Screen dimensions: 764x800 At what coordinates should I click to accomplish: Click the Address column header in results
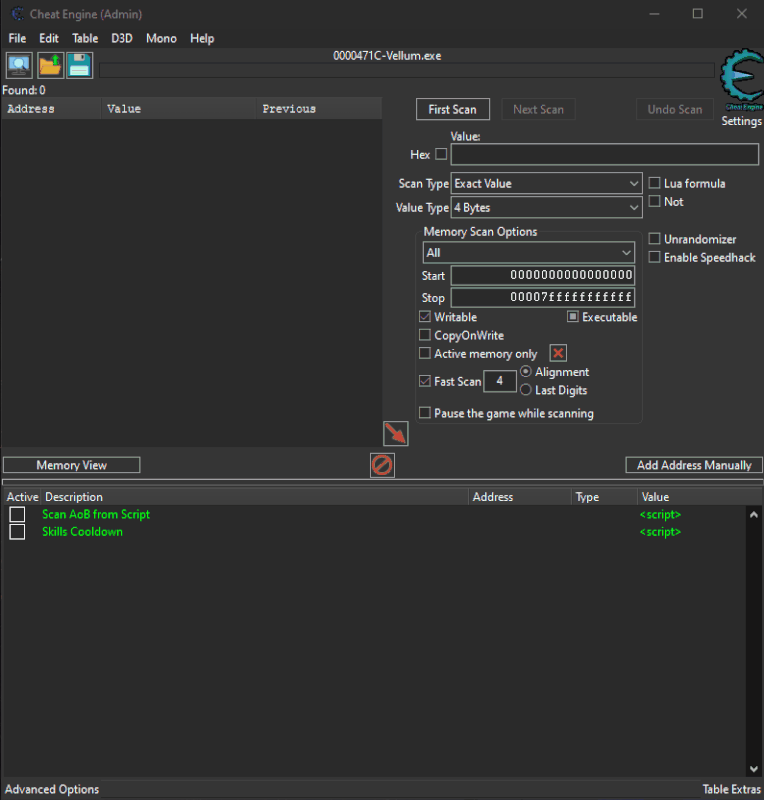(51, 109)
